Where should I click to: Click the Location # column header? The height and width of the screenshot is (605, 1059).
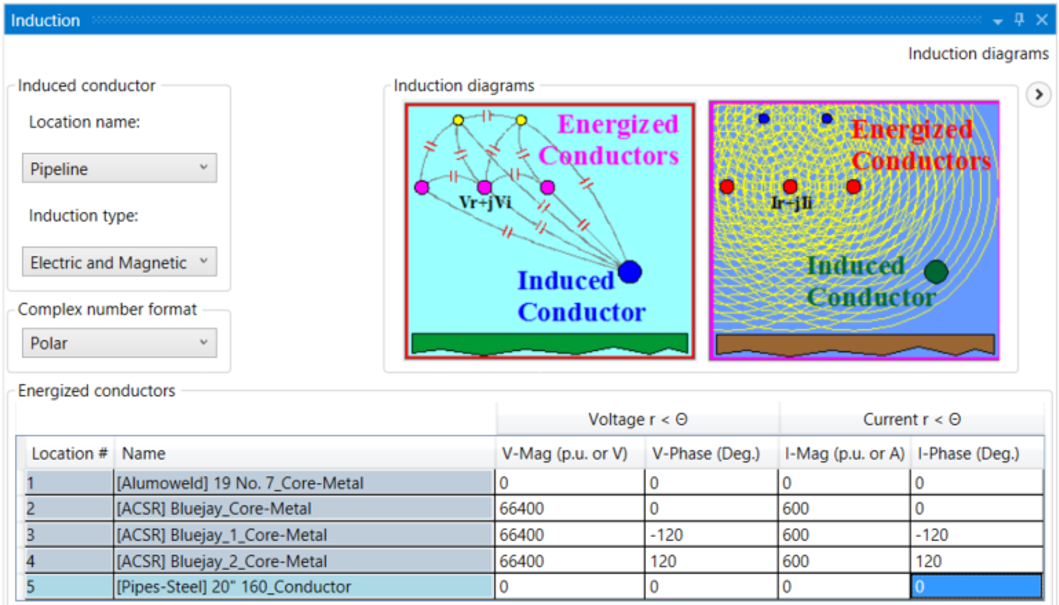[70, 453]
